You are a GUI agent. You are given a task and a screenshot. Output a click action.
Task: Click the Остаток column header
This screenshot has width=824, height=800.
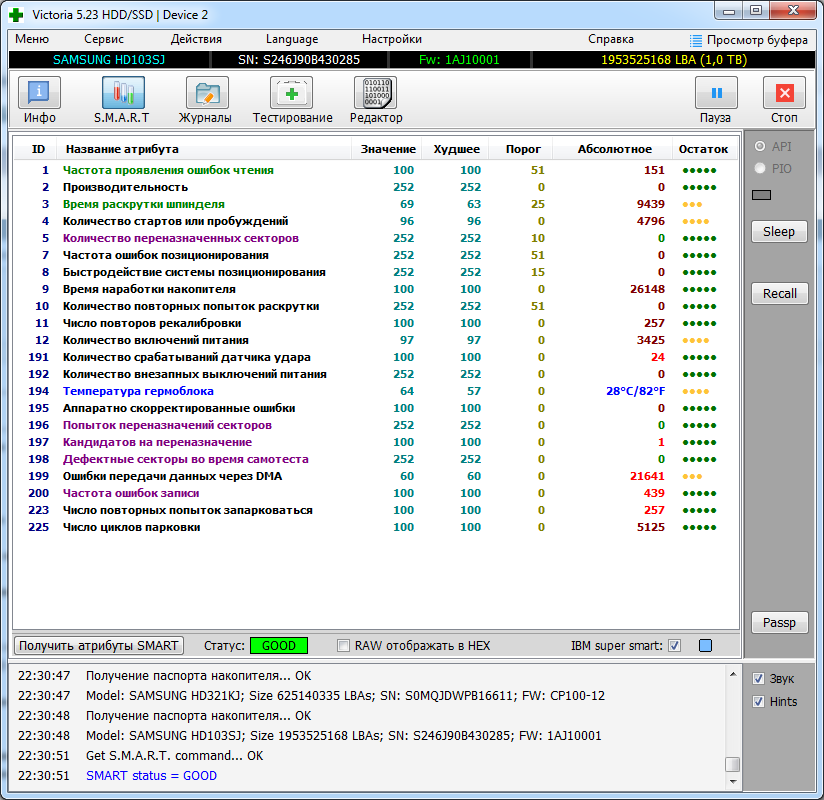(703, 149)
